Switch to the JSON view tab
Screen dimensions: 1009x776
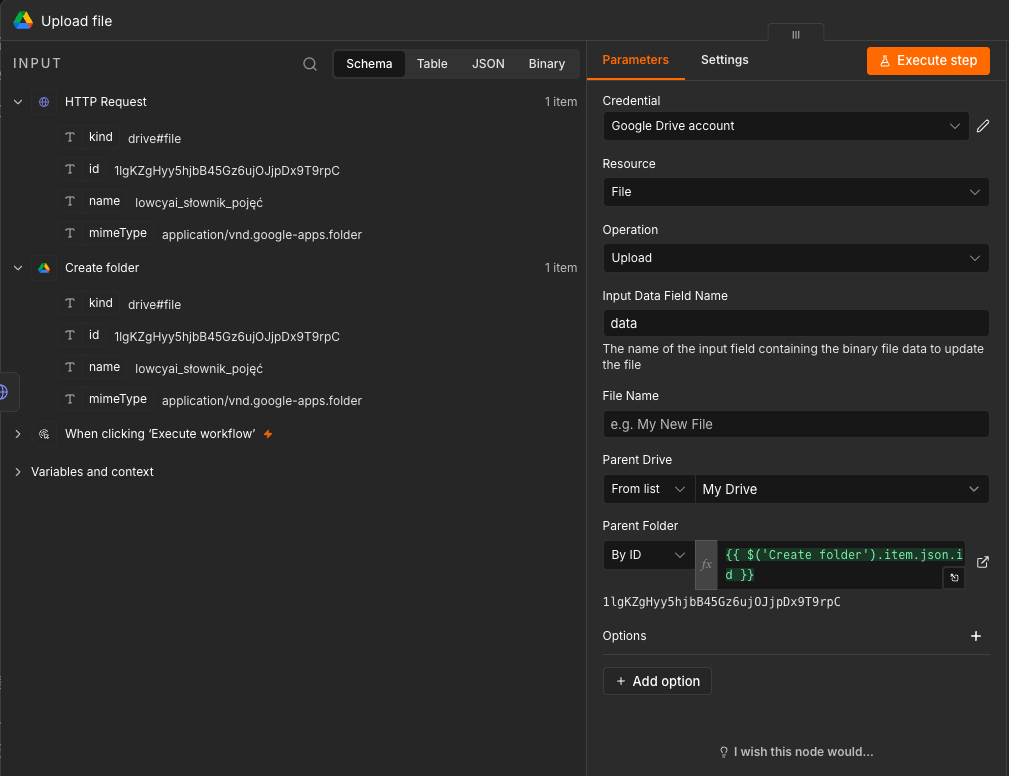tap(488, 64)
